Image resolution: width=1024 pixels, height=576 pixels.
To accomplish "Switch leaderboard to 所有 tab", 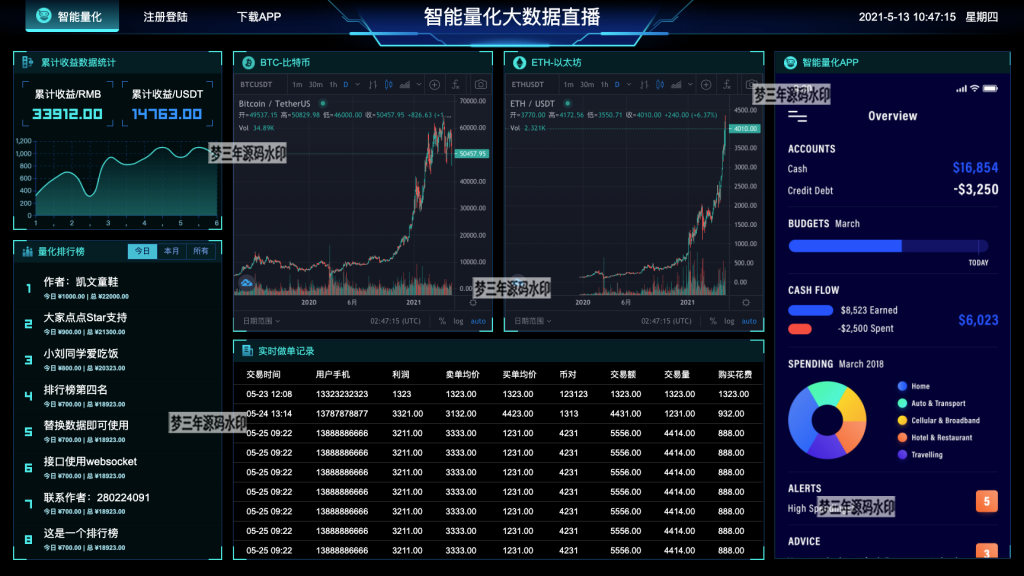I will (200, 251).
